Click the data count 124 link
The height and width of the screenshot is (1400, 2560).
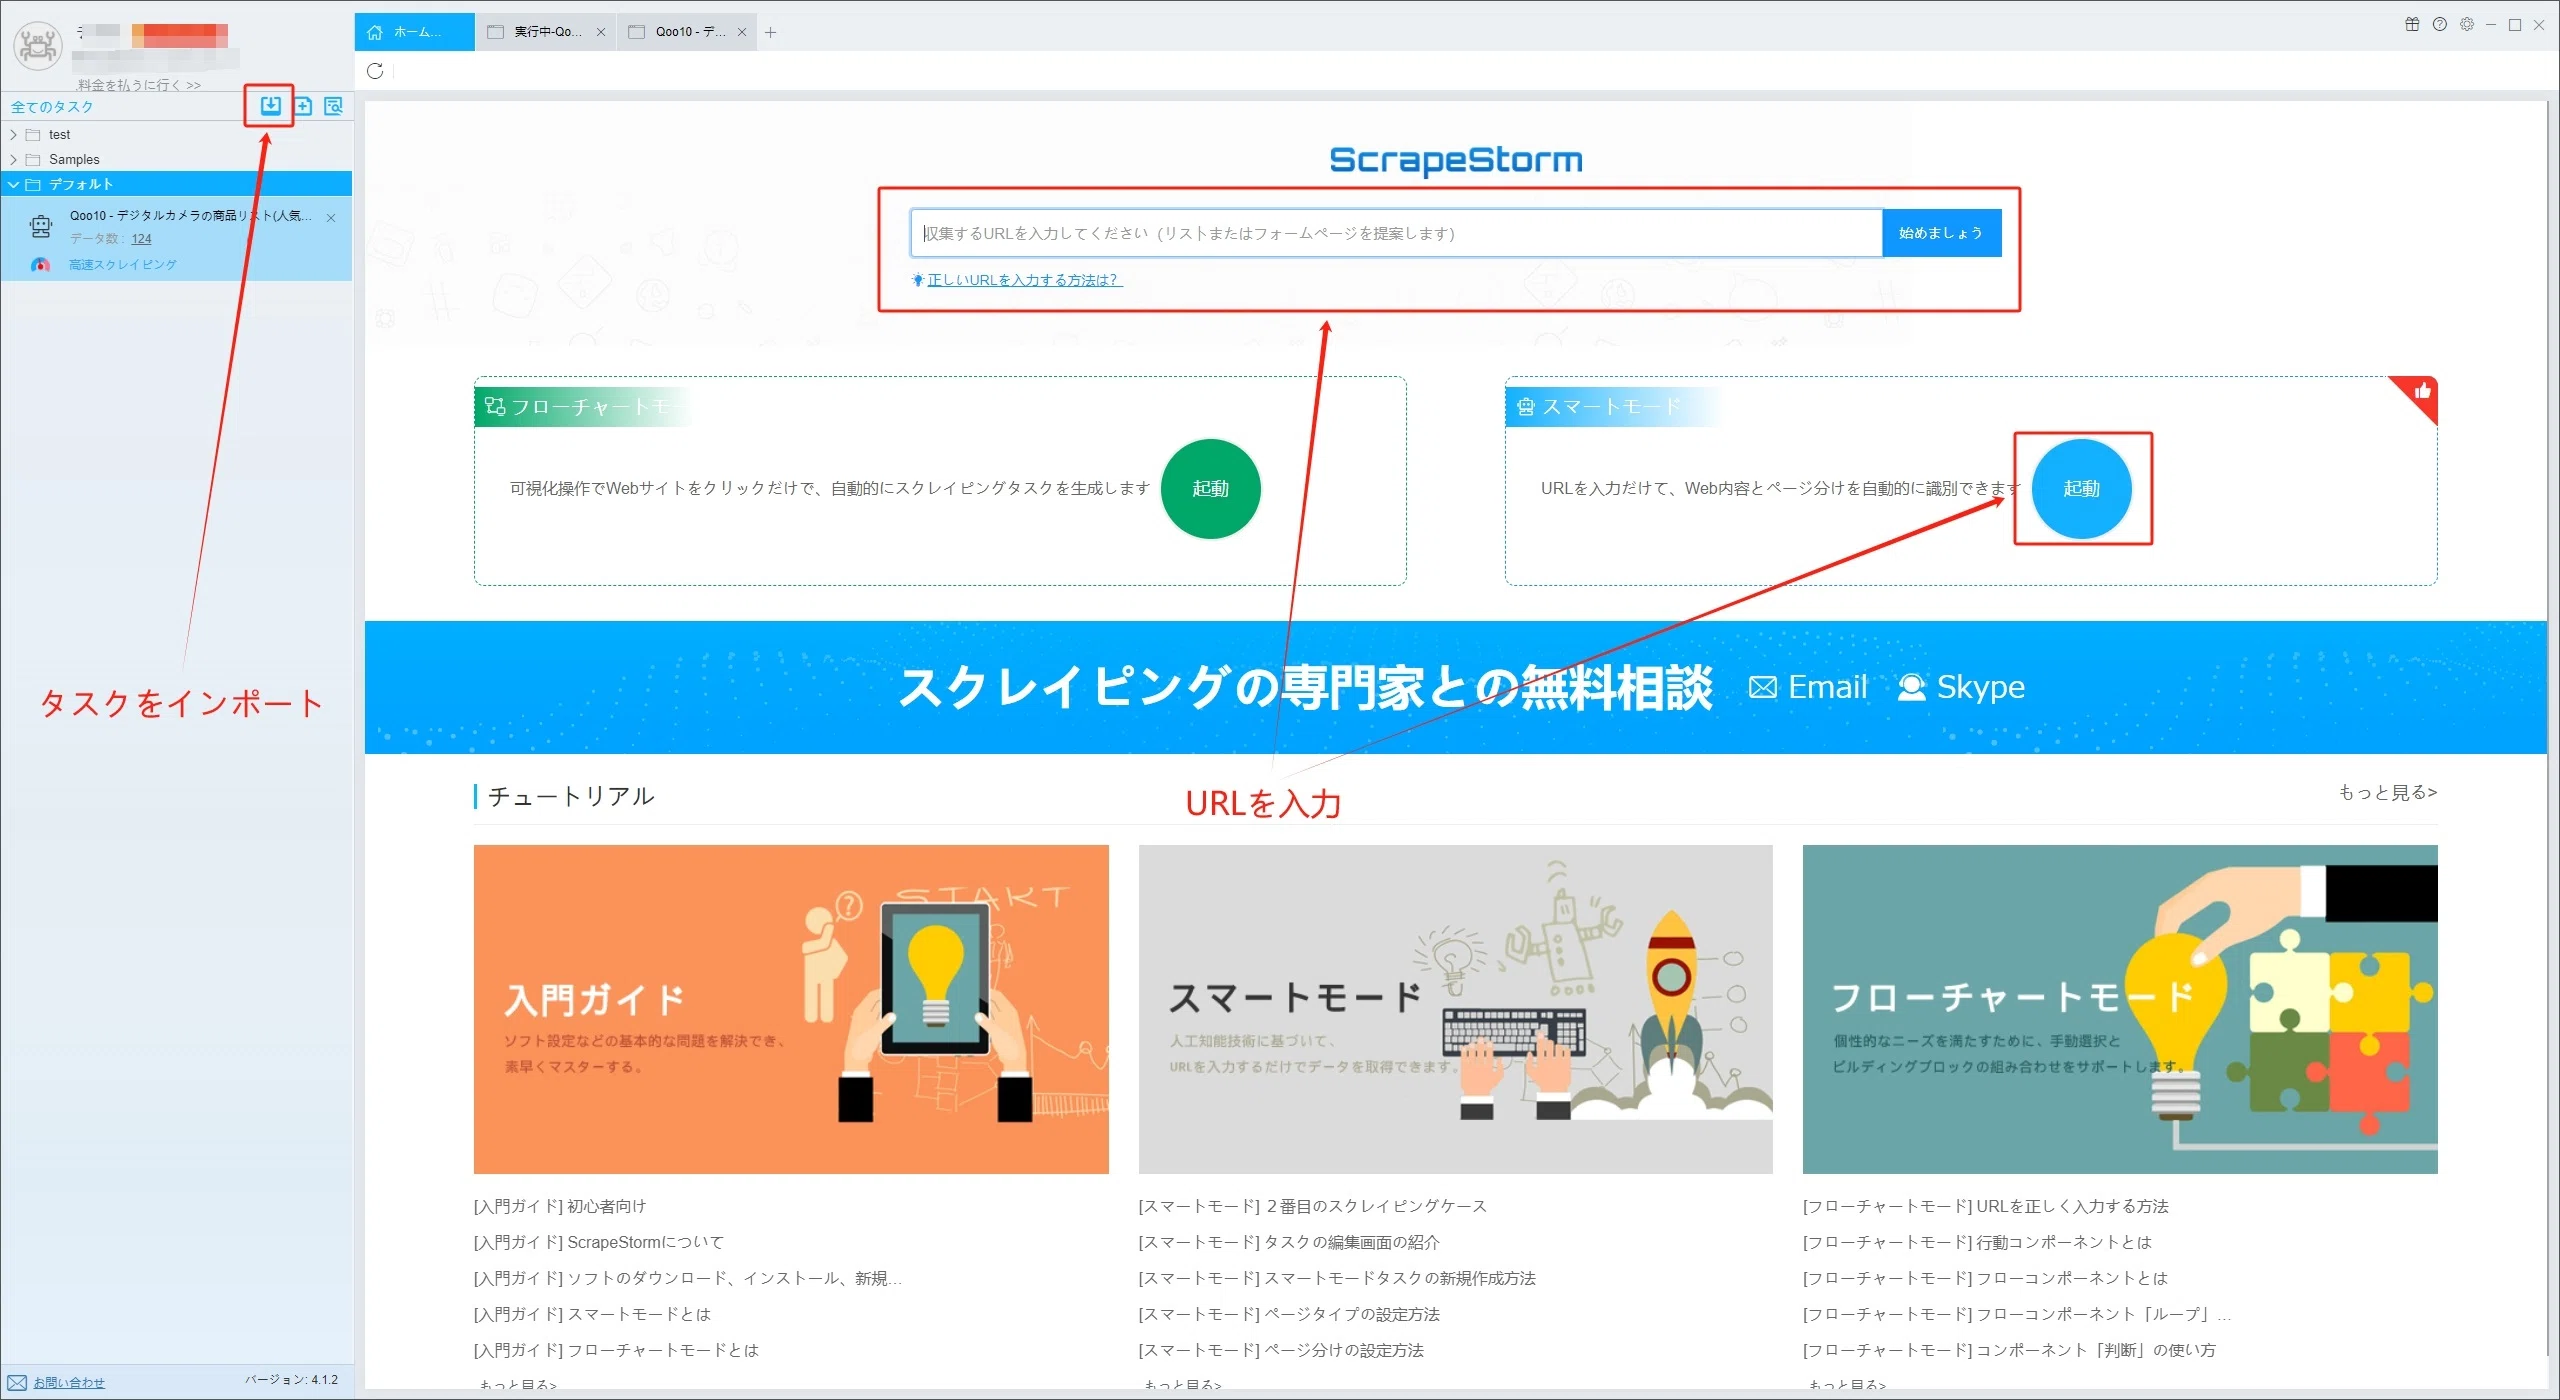[x=141, y=239]
